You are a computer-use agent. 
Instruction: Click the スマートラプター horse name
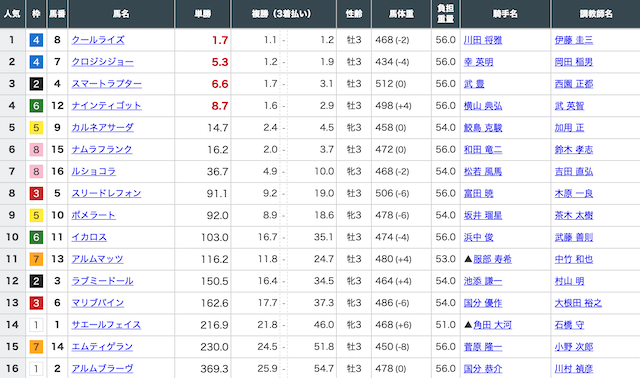(x=107, y=84)
